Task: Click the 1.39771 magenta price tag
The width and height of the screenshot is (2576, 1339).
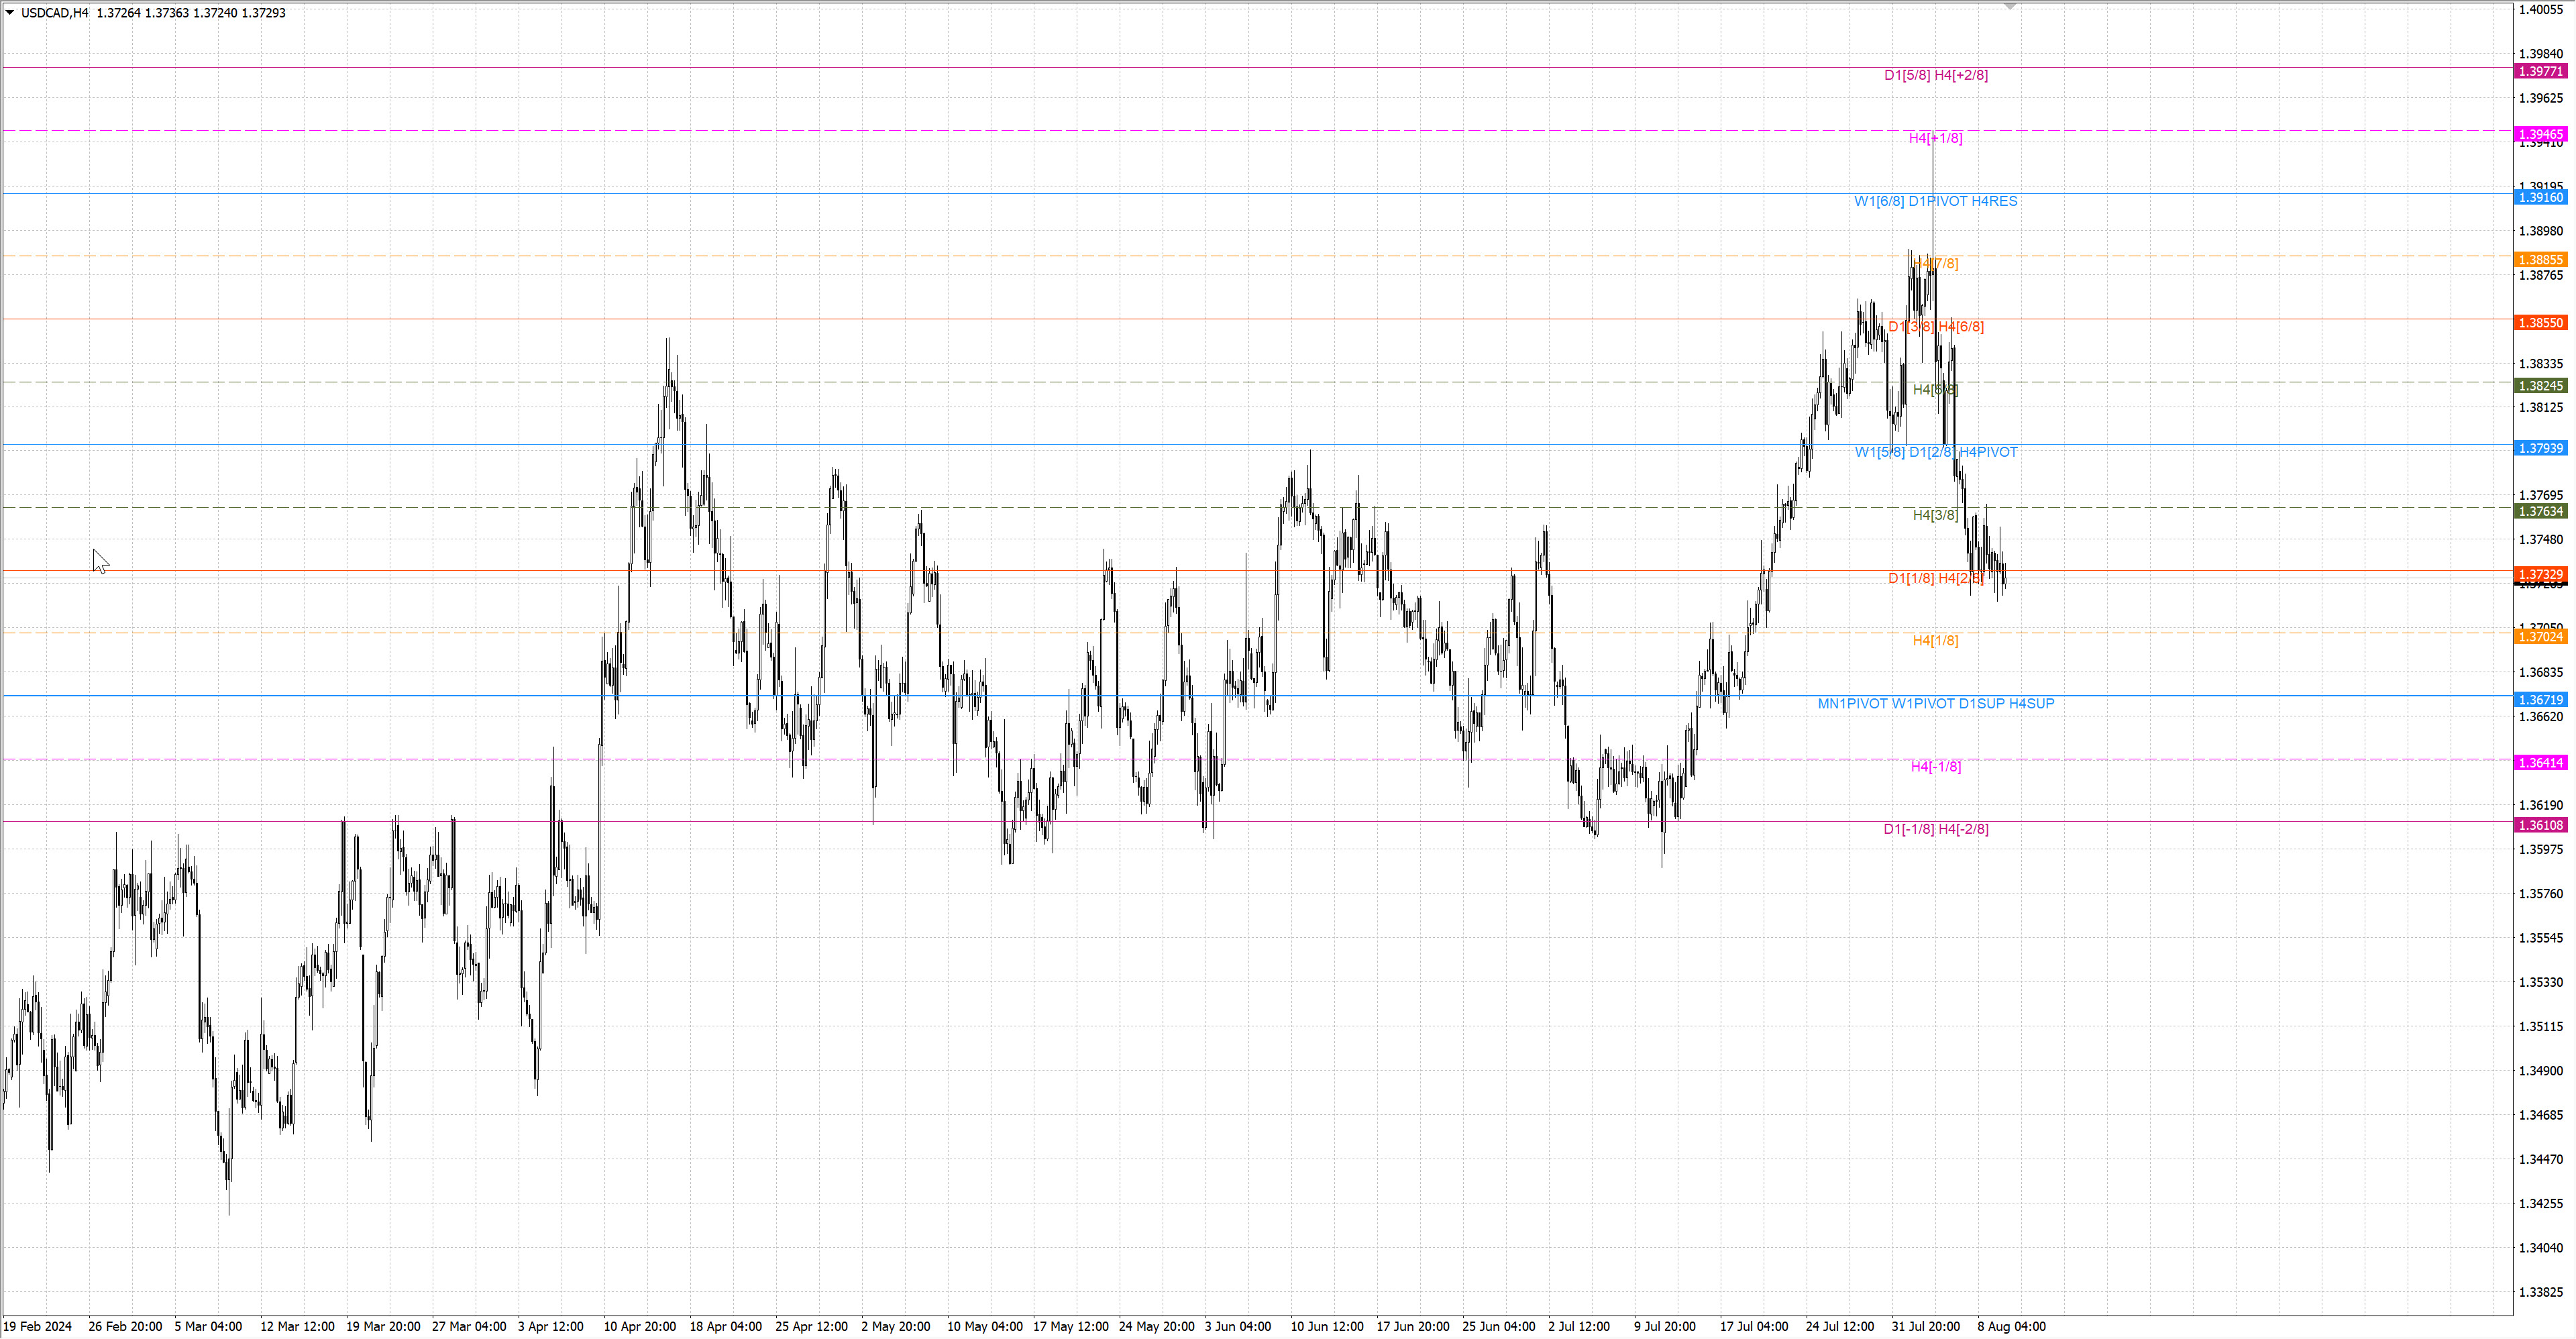Action: click(x=2540, y=72)
